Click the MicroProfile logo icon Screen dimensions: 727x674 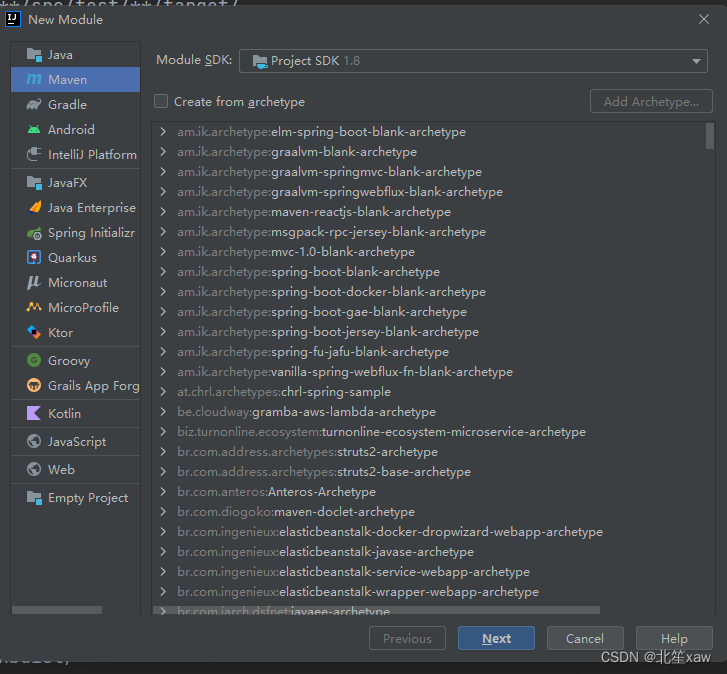(34, 307)
